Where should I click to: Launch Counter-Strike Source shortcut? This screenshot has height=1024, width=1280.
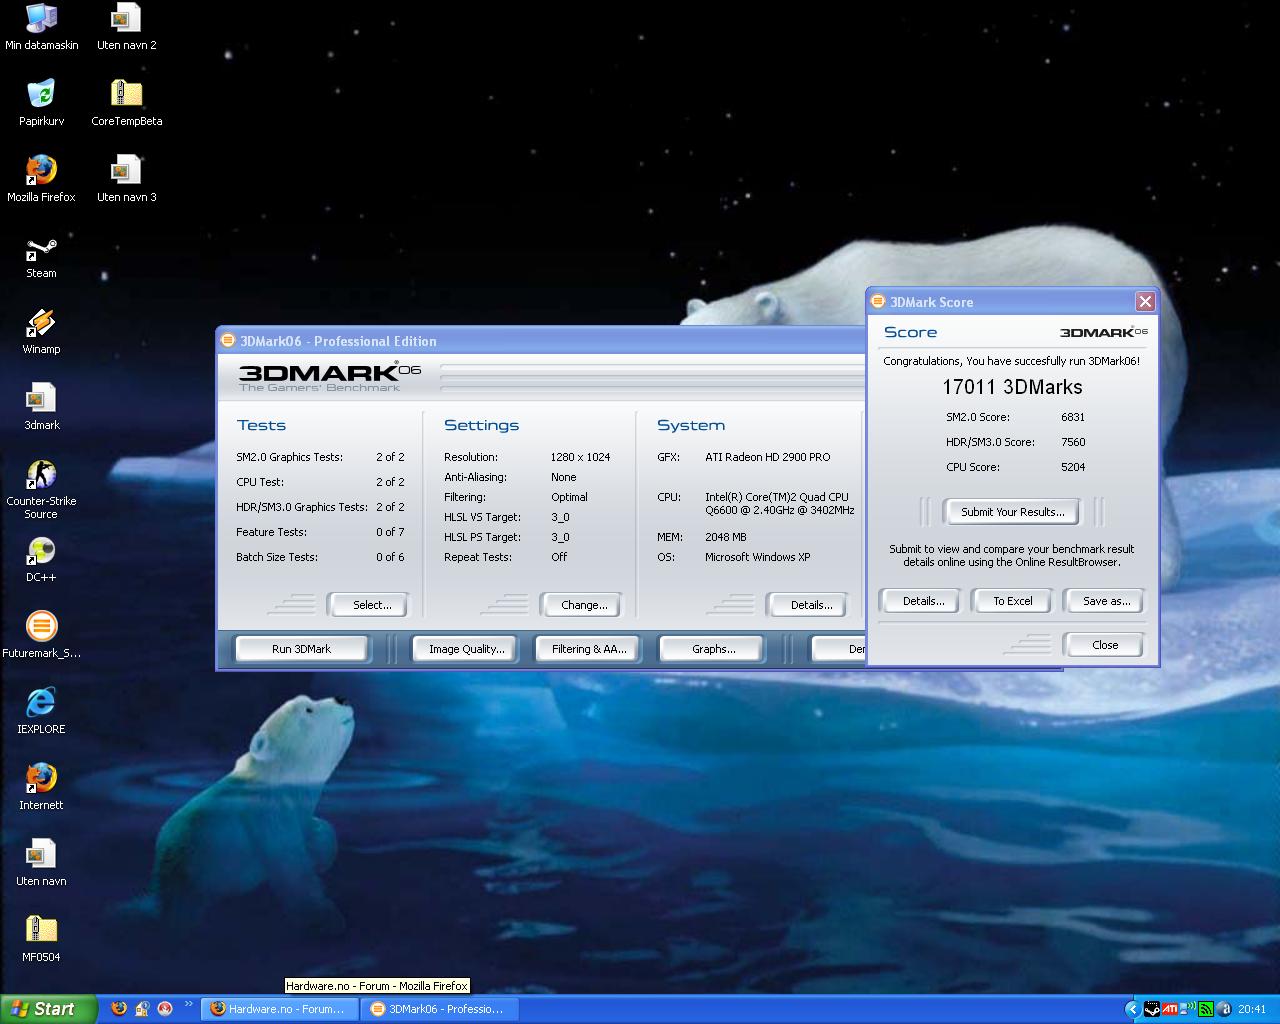[41, 489]
